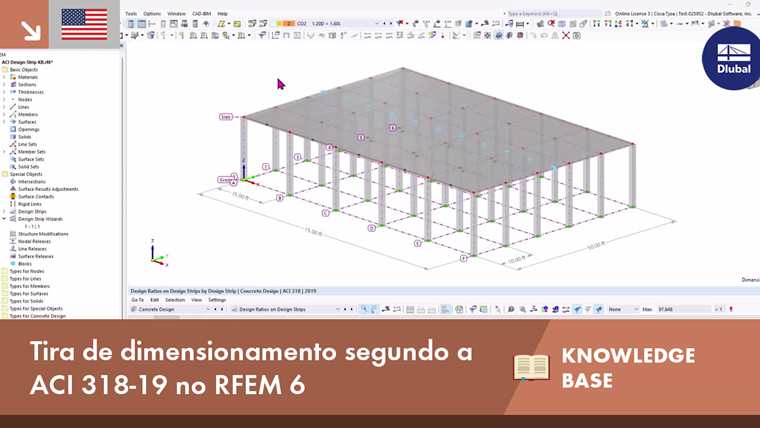This screenshot has height=428, width=760.
Task: Select Openings in the navigator tree
Action: pyautogui.click(x=29, y=129)
